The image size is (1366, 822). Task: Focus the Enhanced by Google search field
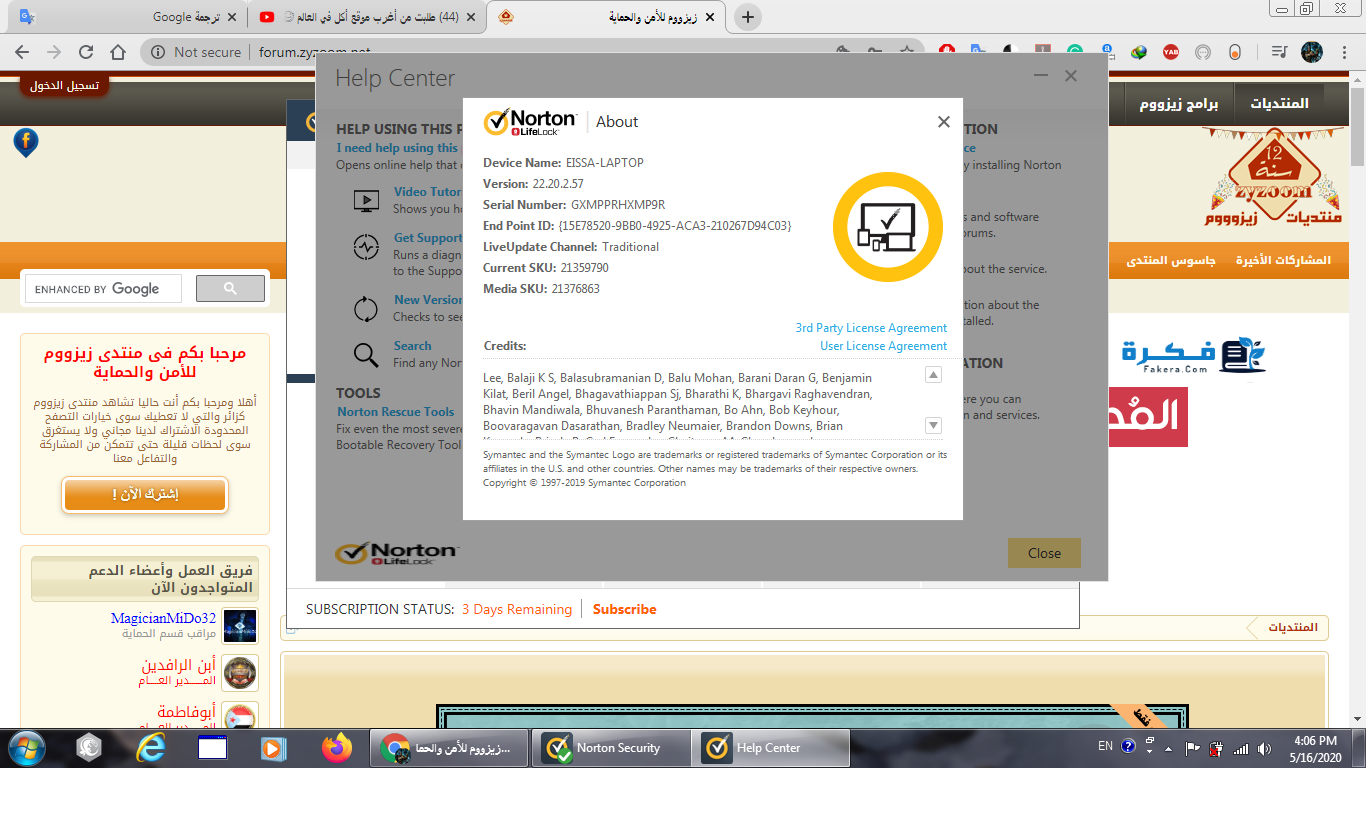103,289
